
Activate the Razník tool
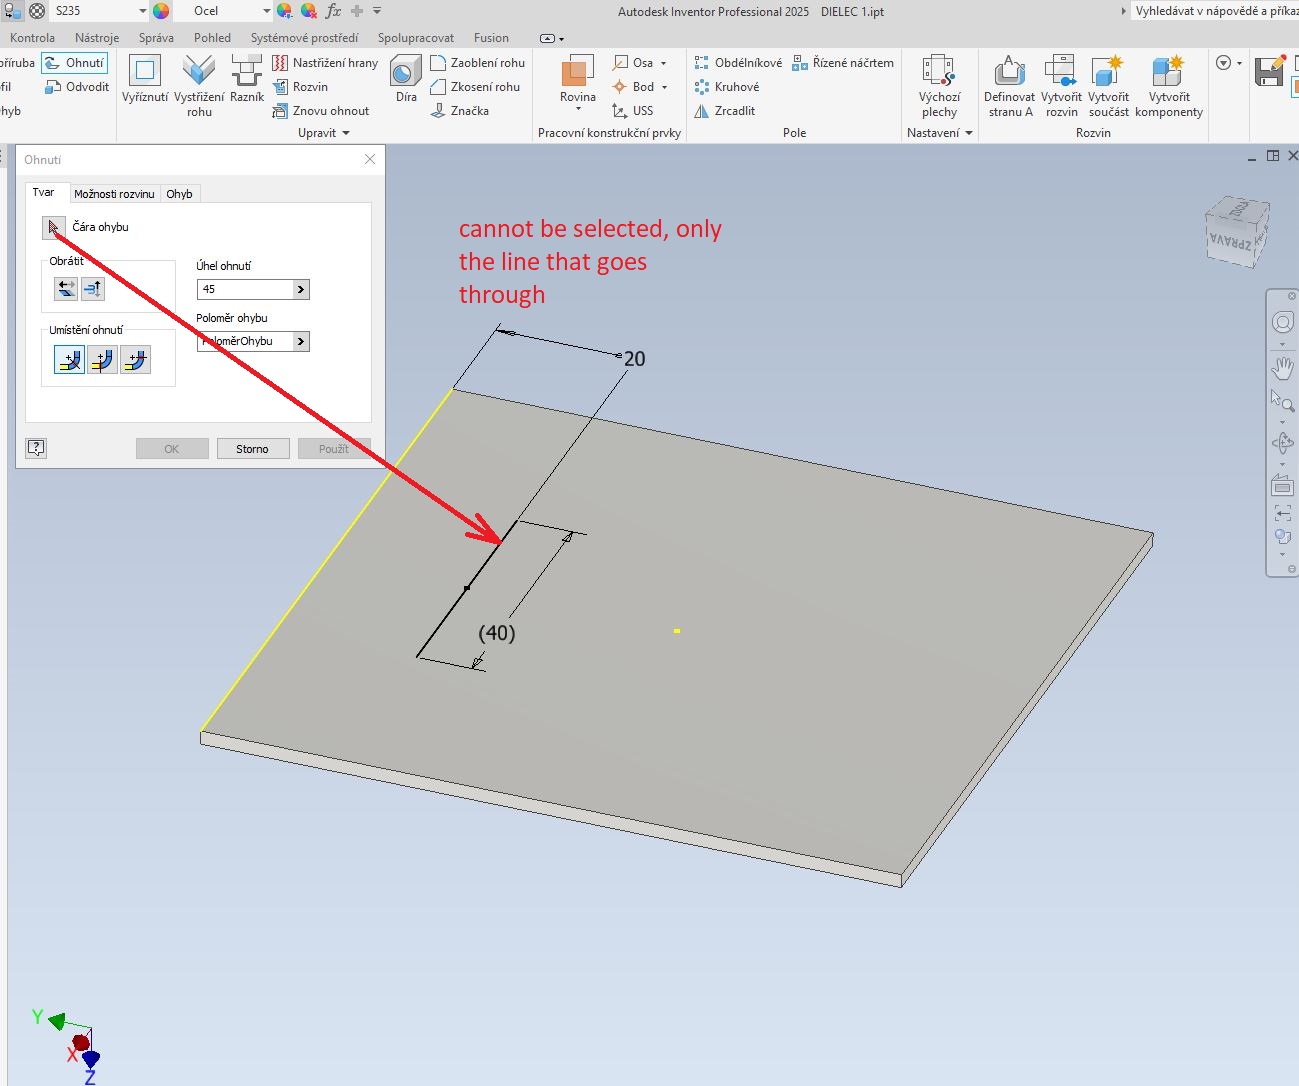pyautogui.click(x=246, y=80)
